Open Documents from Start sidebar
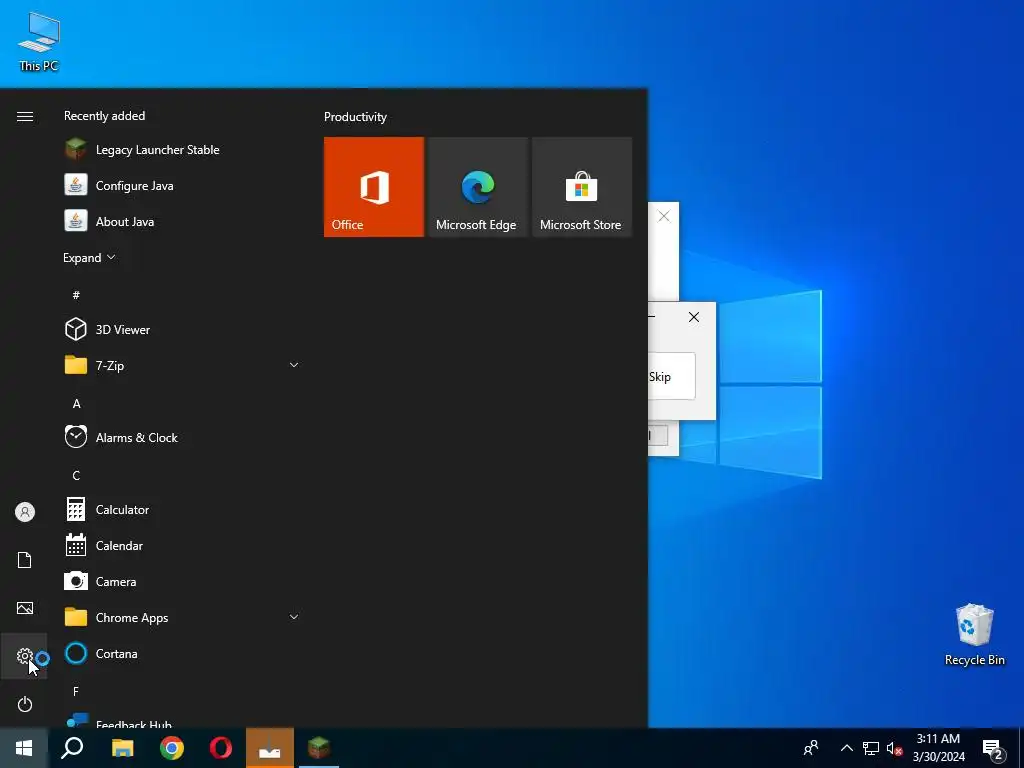Viewport: 1024px width, 768px height. pyautogui.click(x=24, y=560)
